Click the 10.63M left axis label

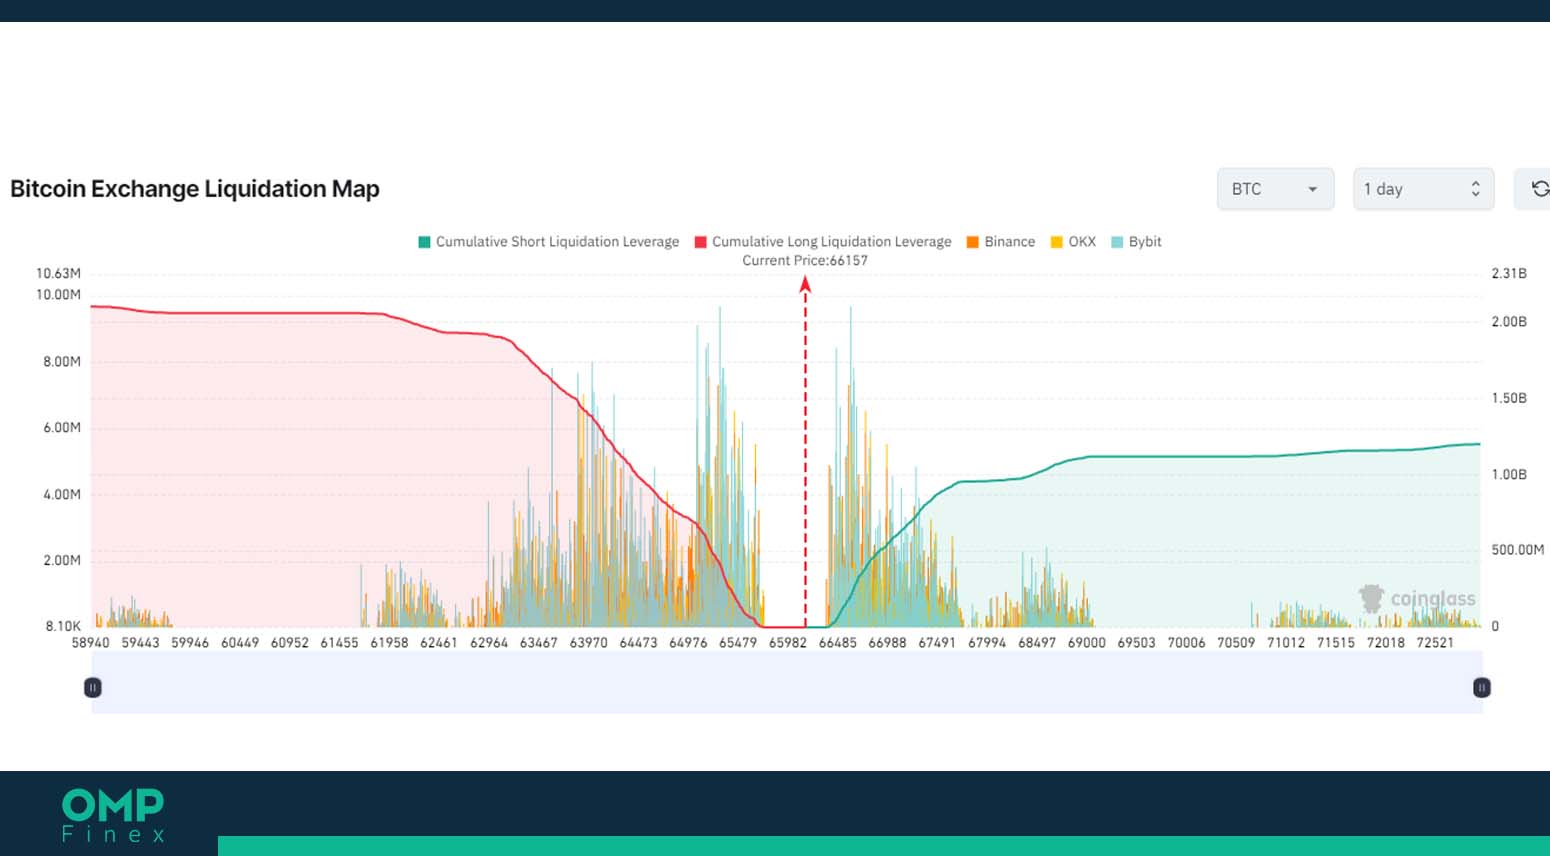(58, 273)
